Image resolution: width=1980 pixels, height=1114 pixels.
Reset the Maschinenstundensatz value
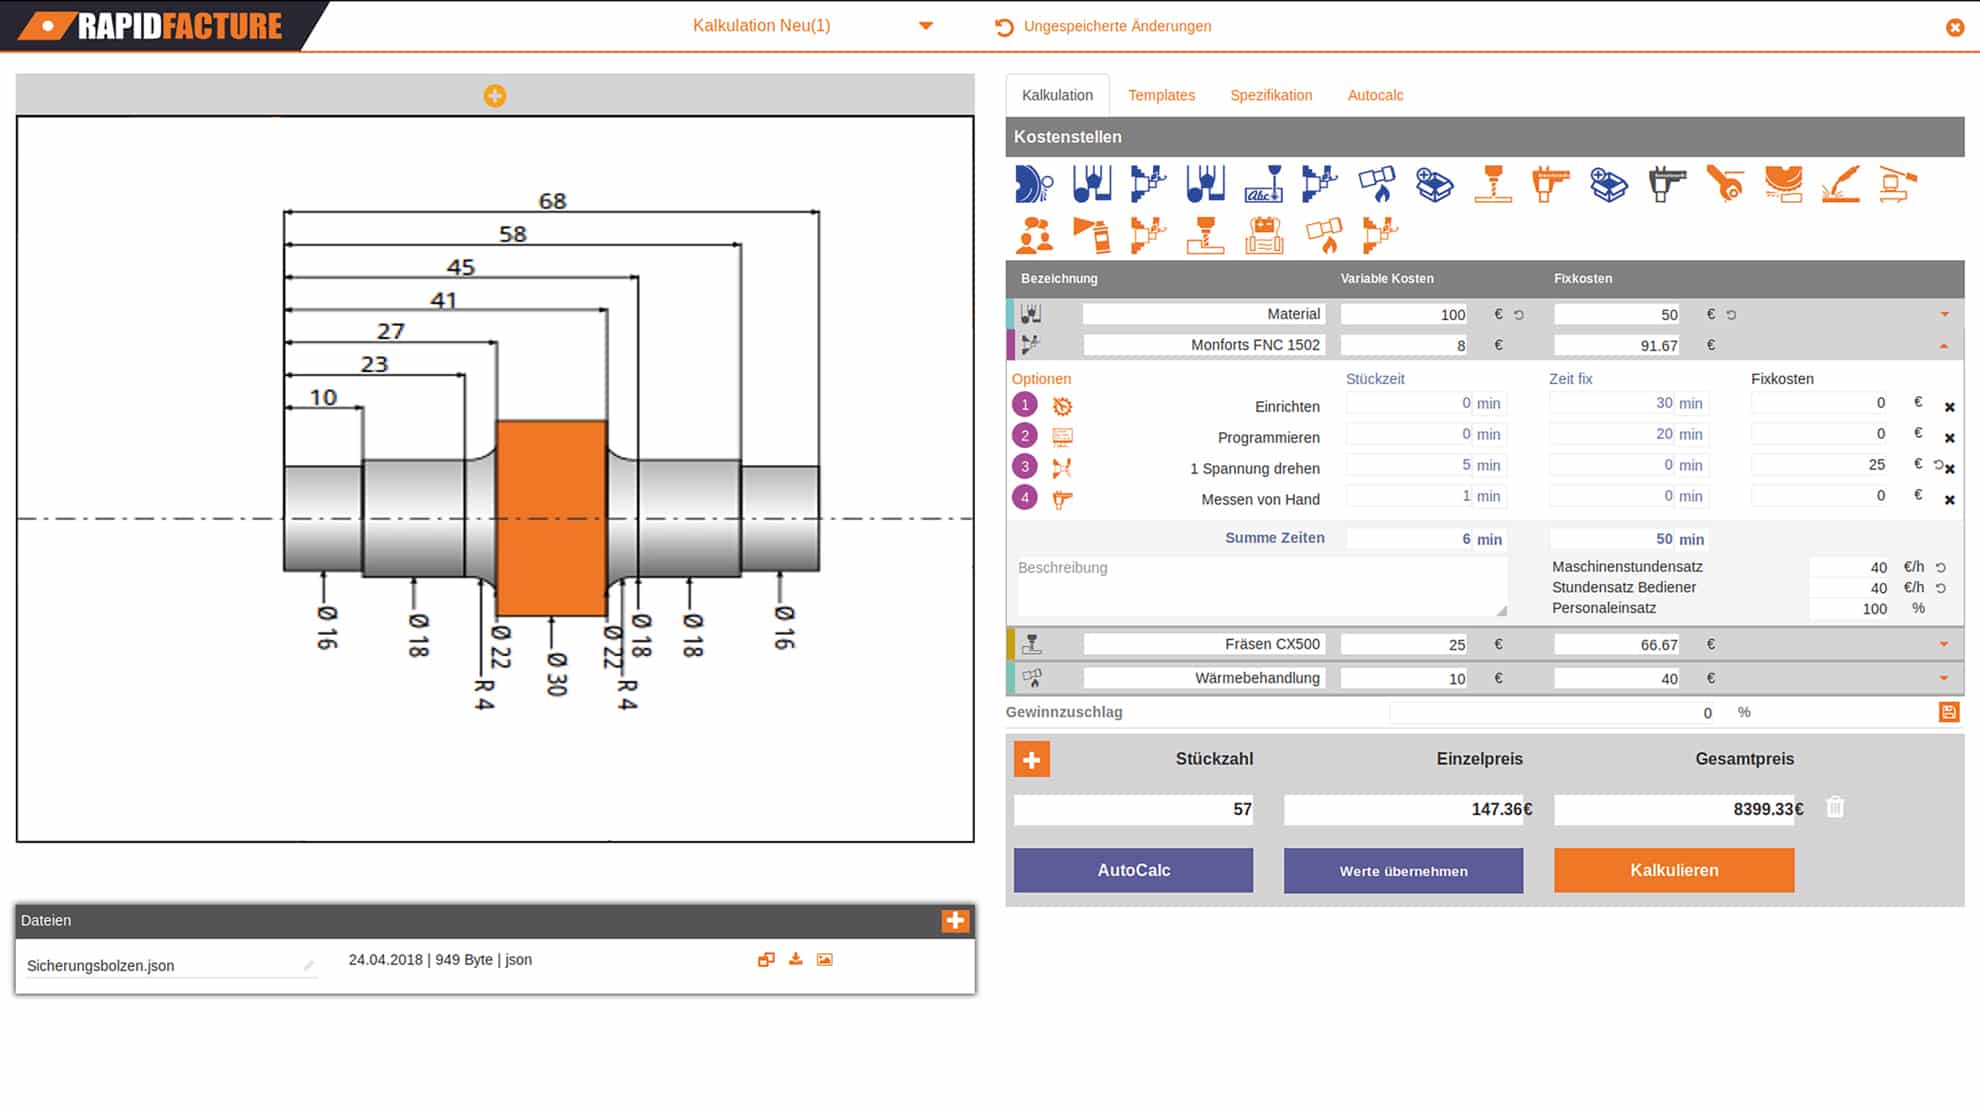1940,567
